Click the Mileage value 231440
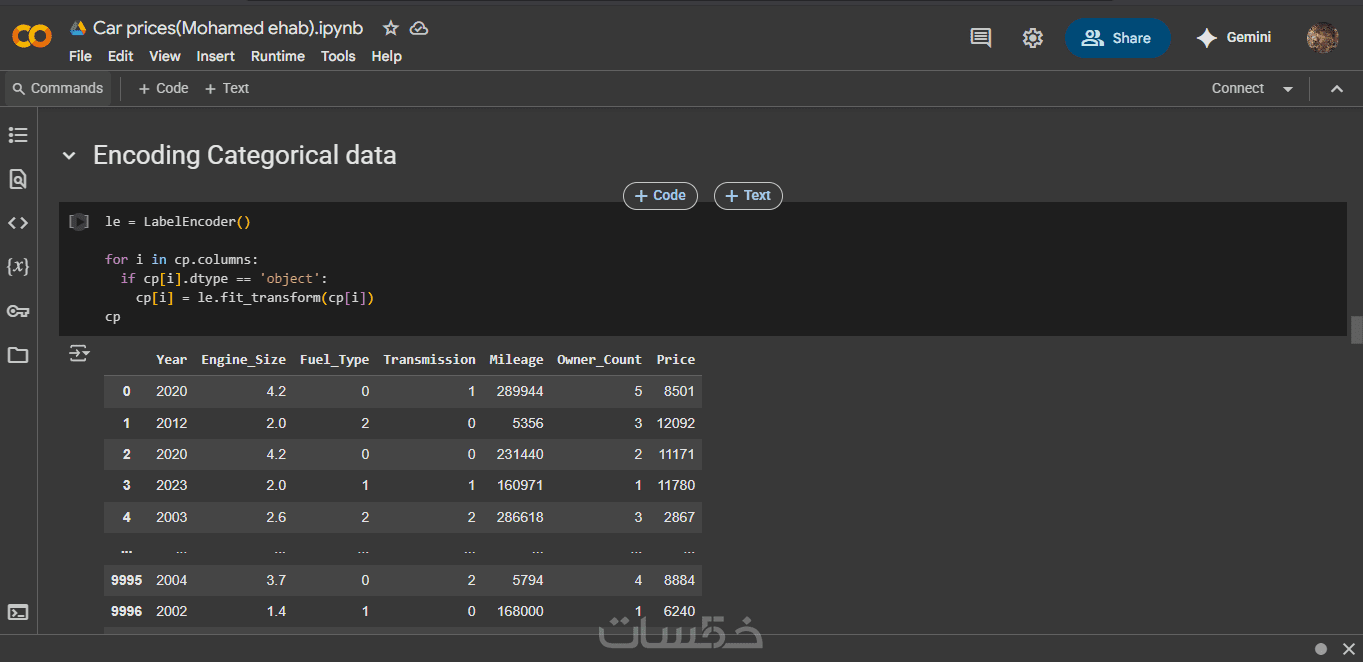 click(520, 454)
